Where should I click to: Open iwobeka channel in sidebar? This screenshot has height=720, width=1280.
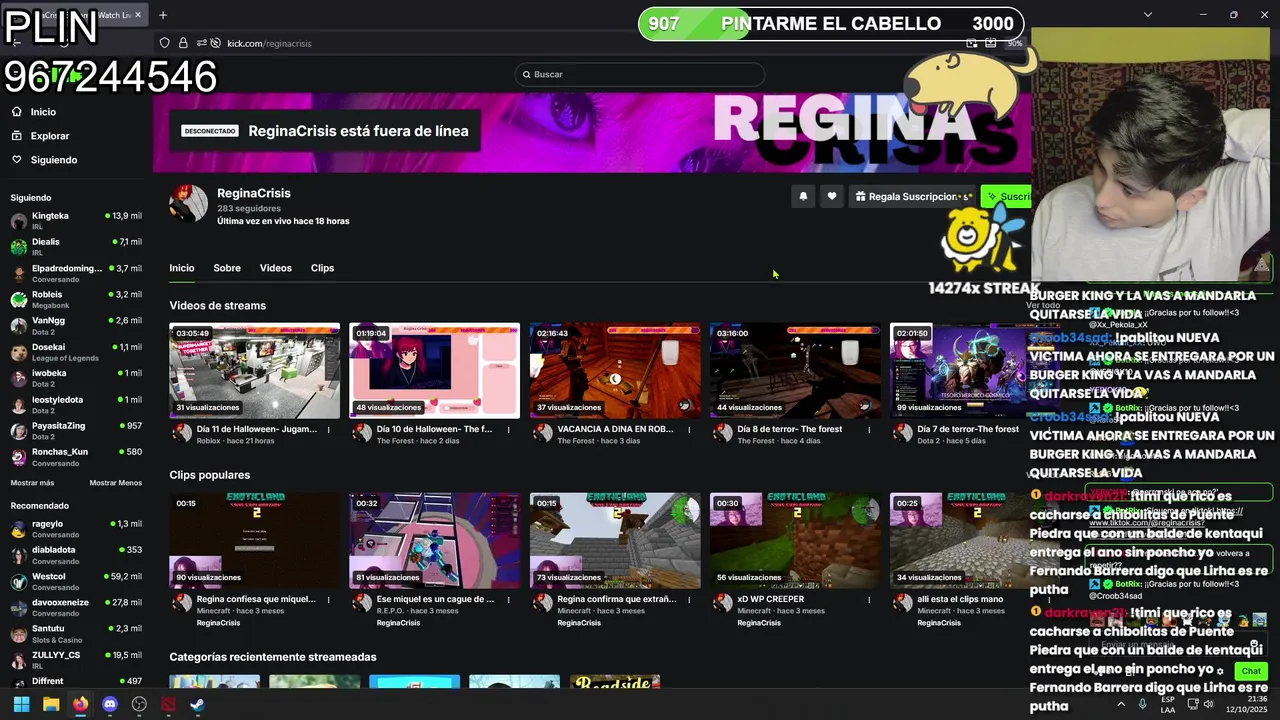pos(76,378)
